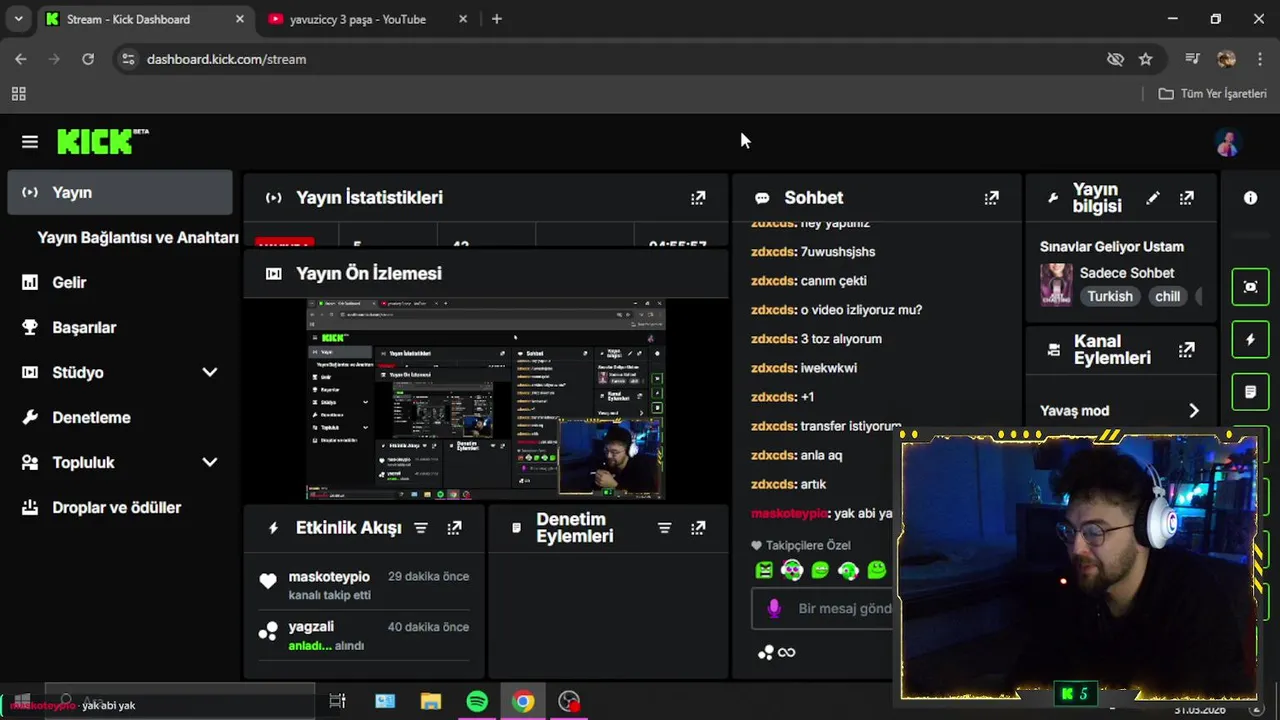The image size is (1280, 720).
Task: Open File Explorer from the taskbar
Action: 431,701
